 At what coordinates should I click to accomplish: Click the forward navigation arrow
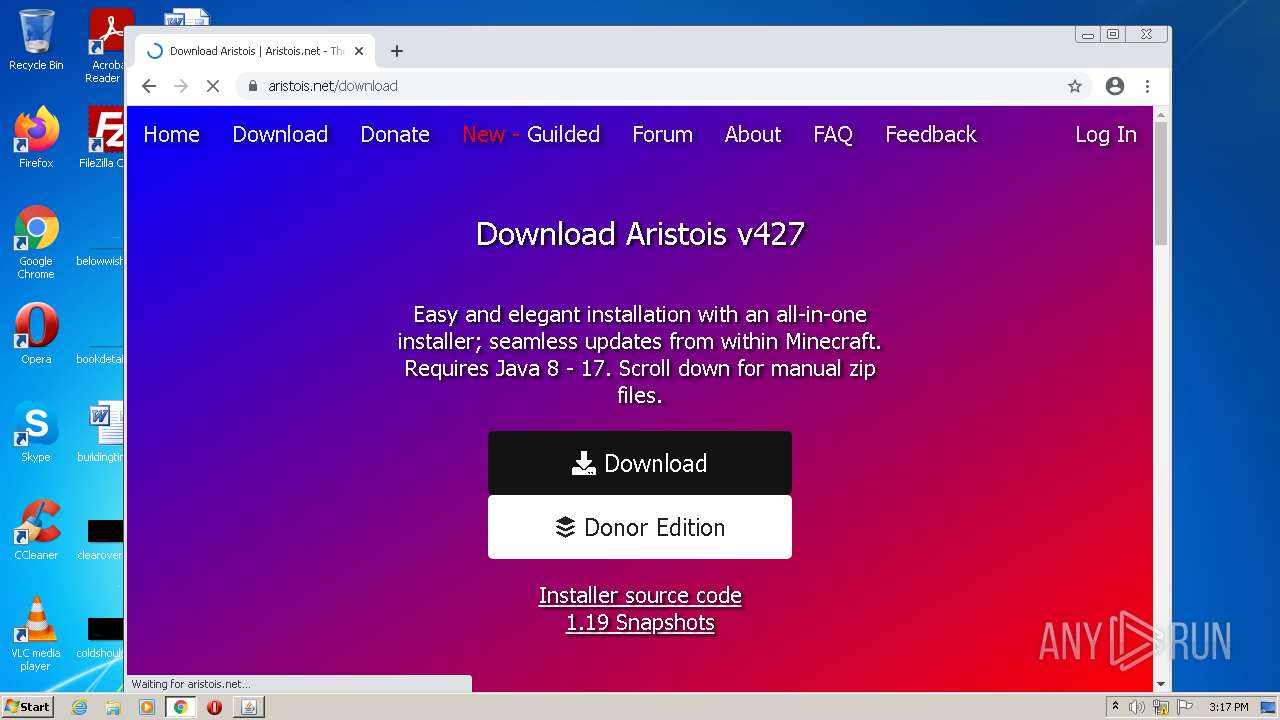[x=181, y=86]
